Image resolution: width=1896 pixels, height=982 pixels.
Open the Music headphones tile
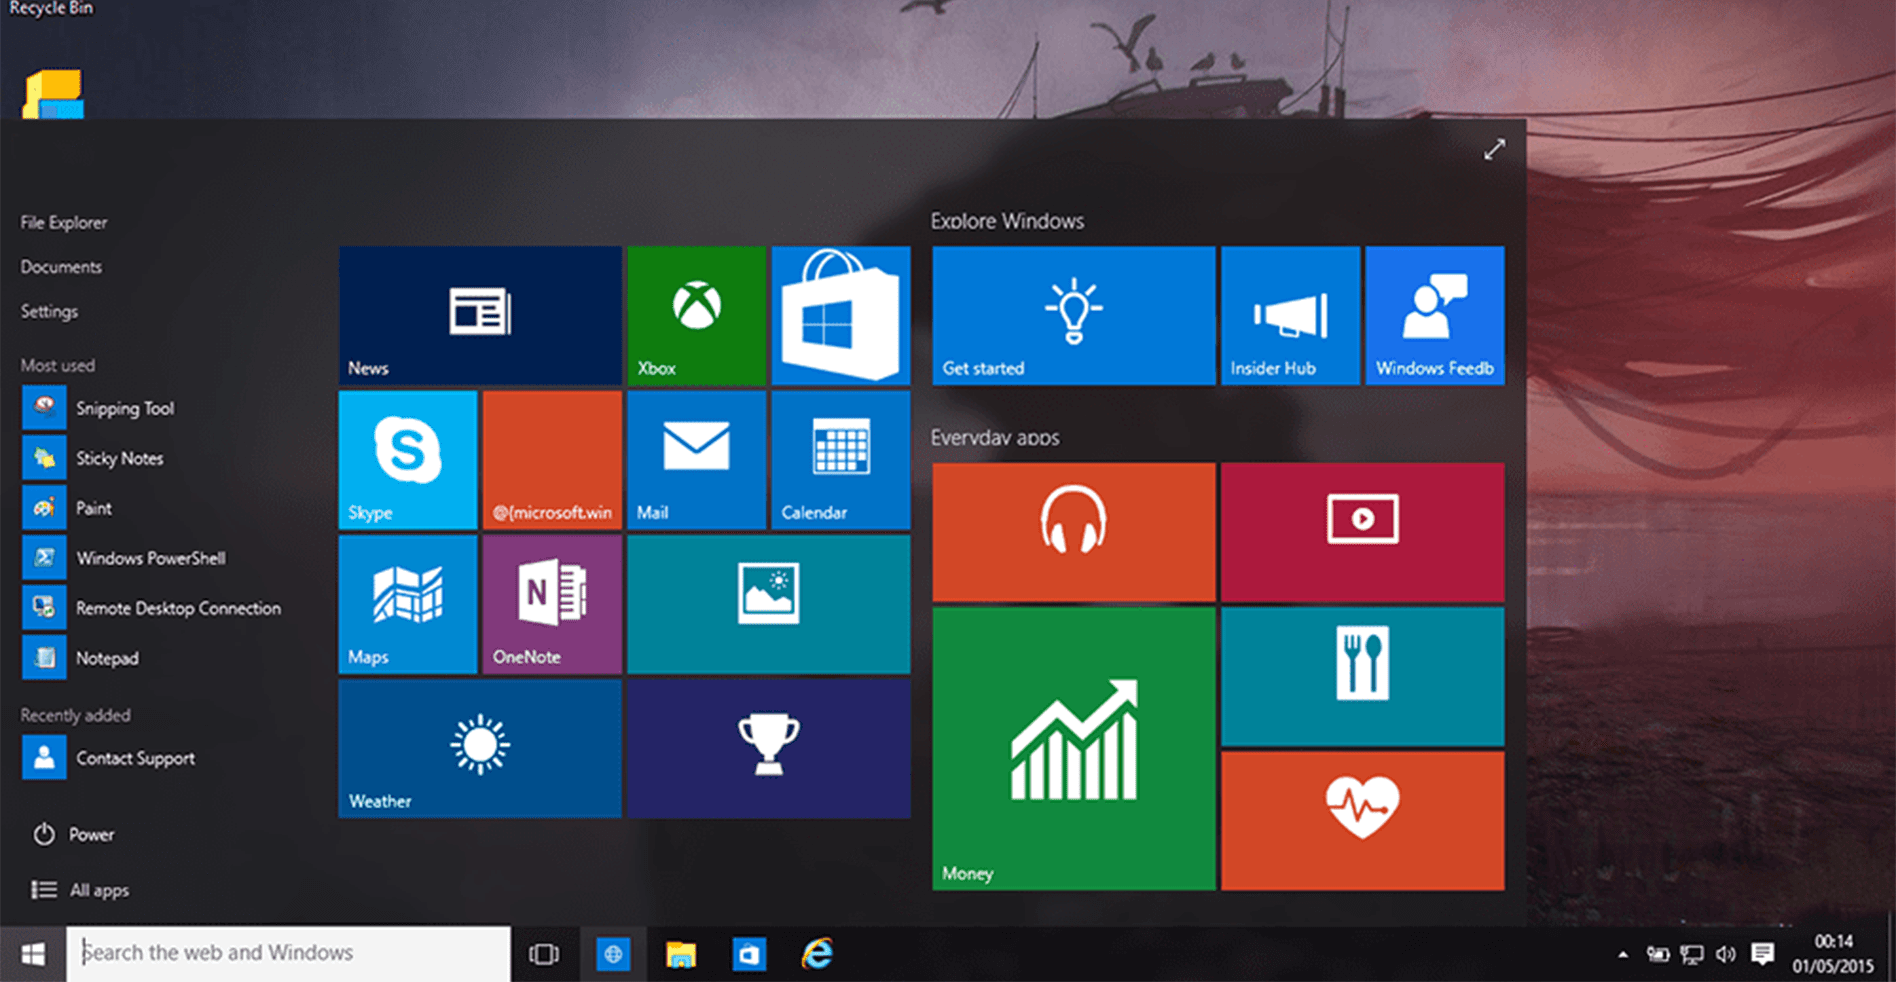1074,532
